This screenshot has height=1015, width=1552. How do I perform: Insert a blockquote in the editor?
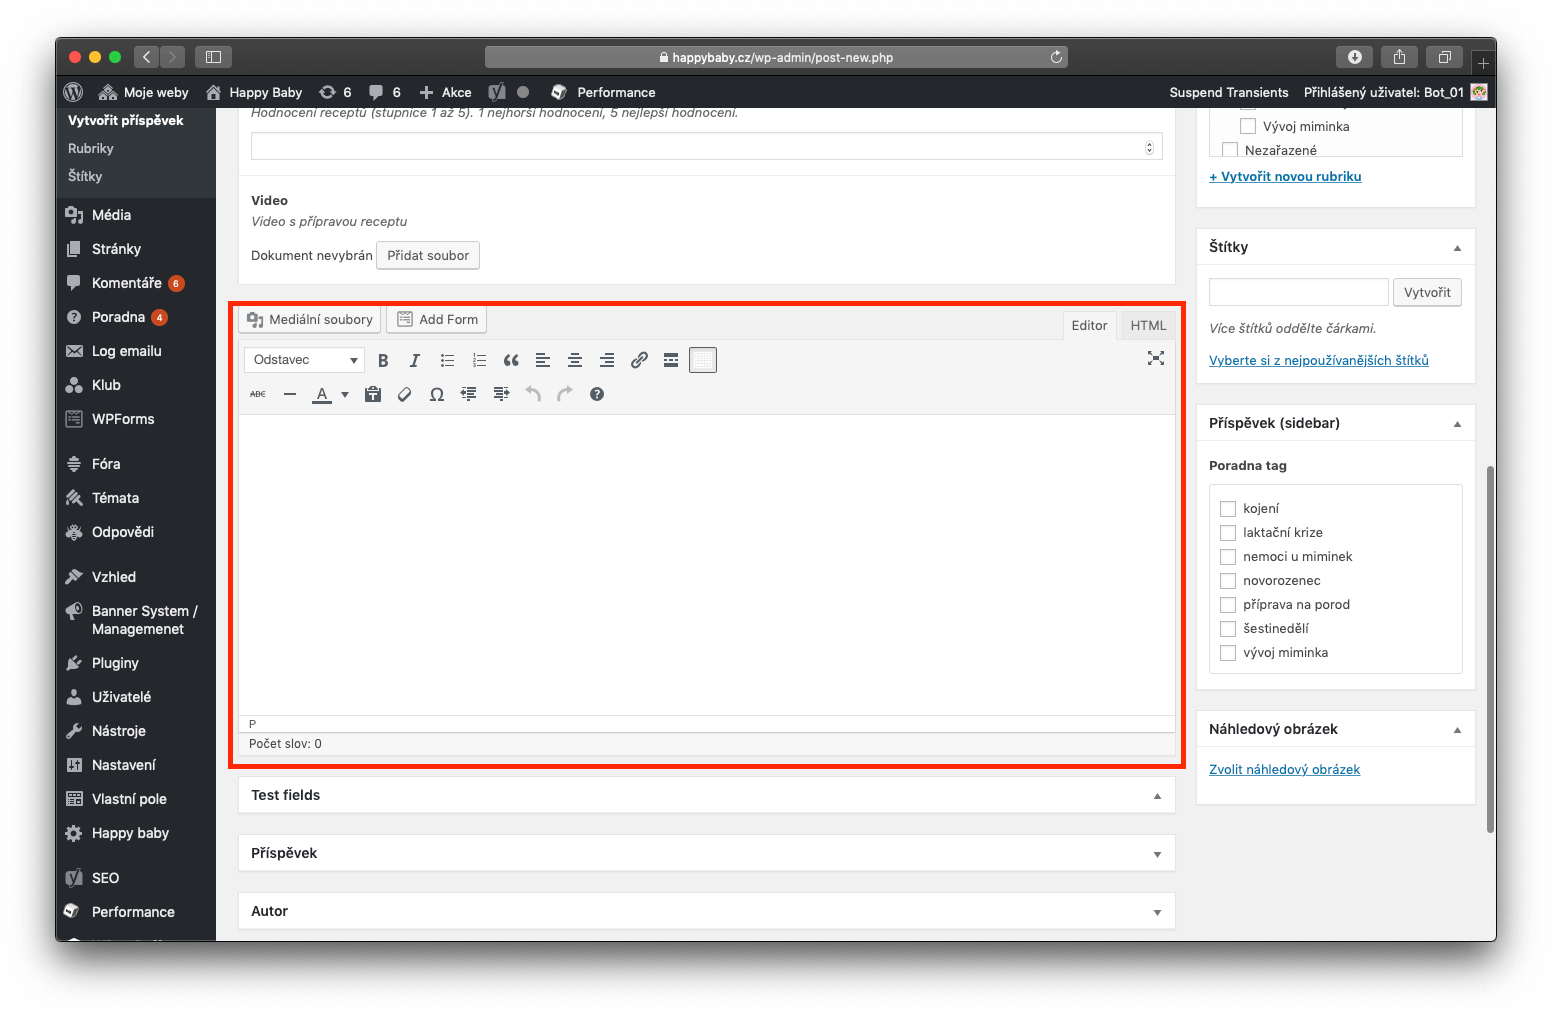(511, 360)
